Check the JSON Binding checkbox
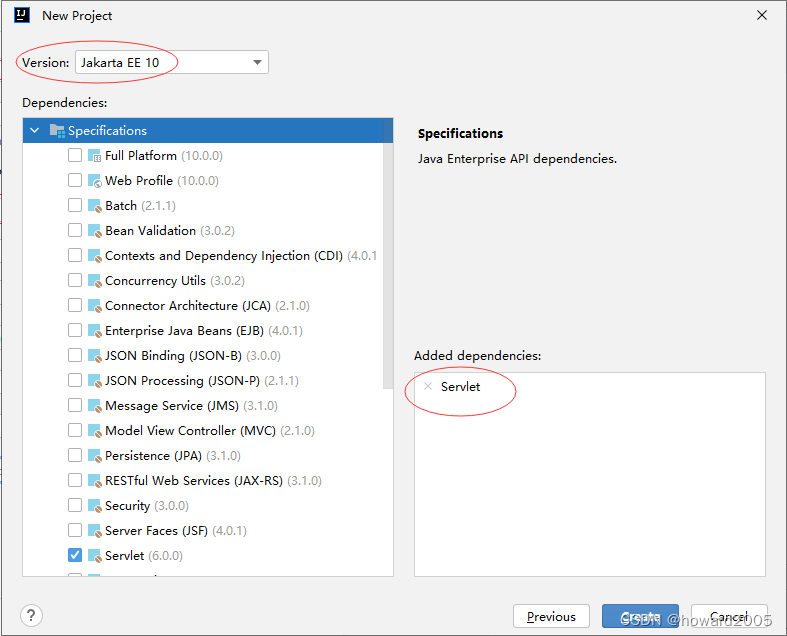Viewport: 787px width, 636px height. (75, 355)
